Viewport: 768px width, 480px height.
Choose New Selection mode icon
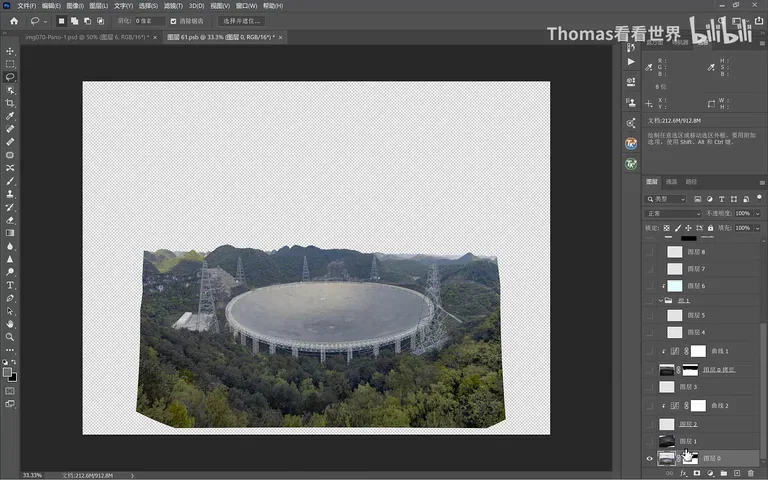coord(61,21)
